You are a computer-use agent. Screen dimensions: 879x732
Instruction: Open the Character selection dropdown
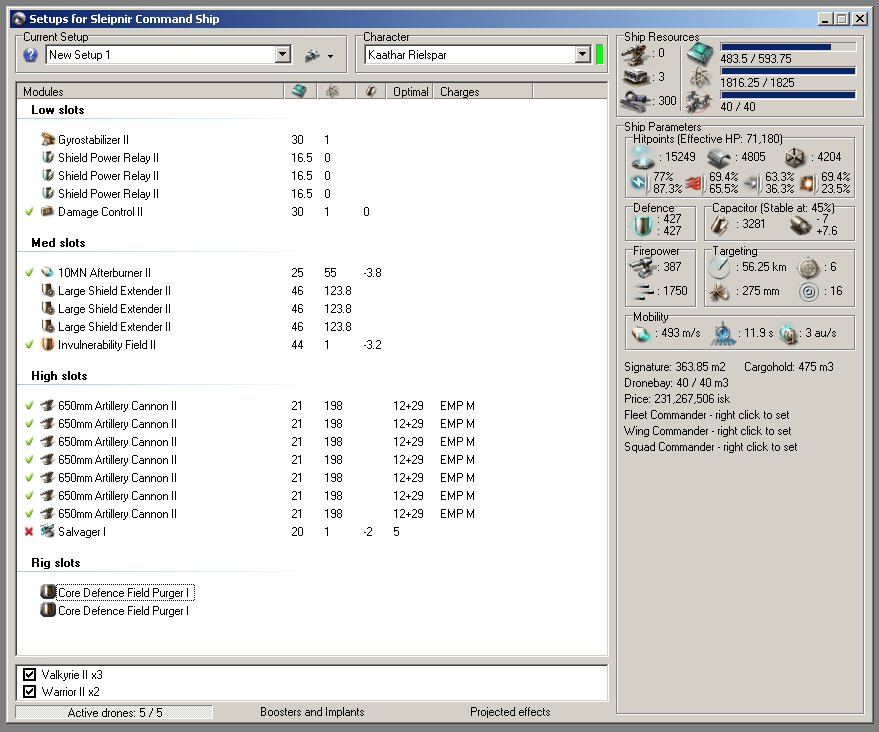[x=582, y=56]
